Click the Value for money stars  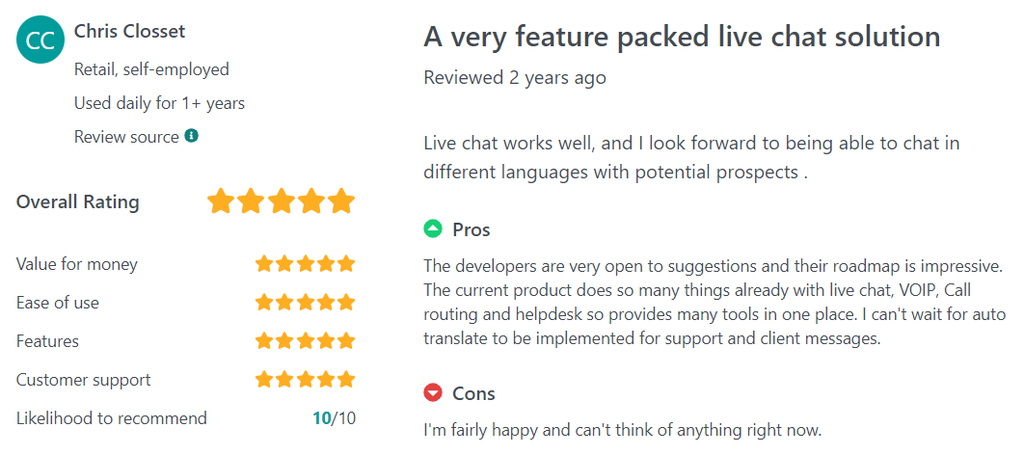pyautogui.click(x=305, y=264)
